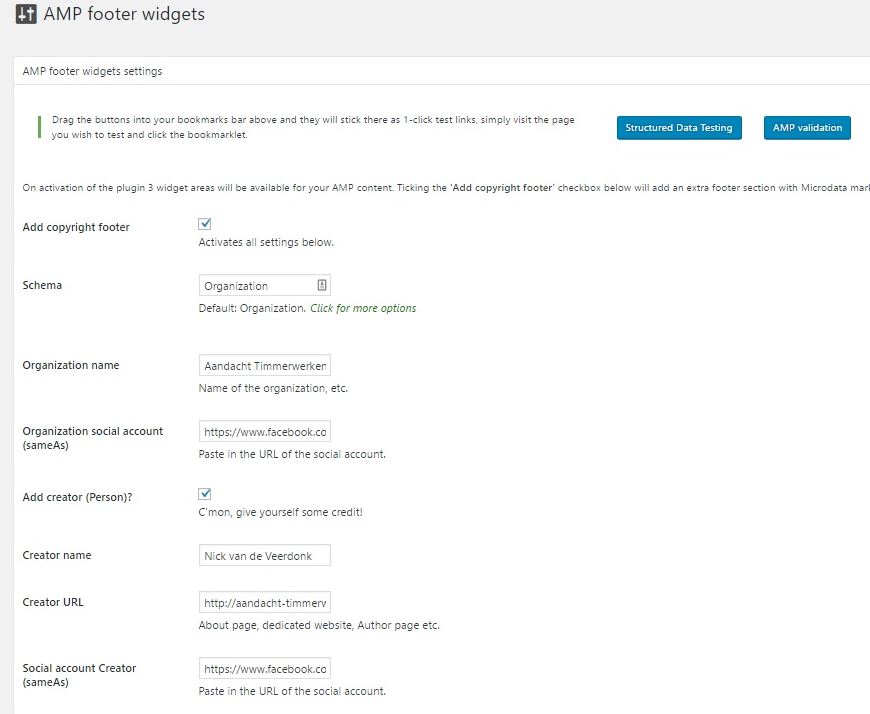
Task: Click the 'Add creator (Person)?' label text
Action: pyautogui.click(x=78, y=497)
